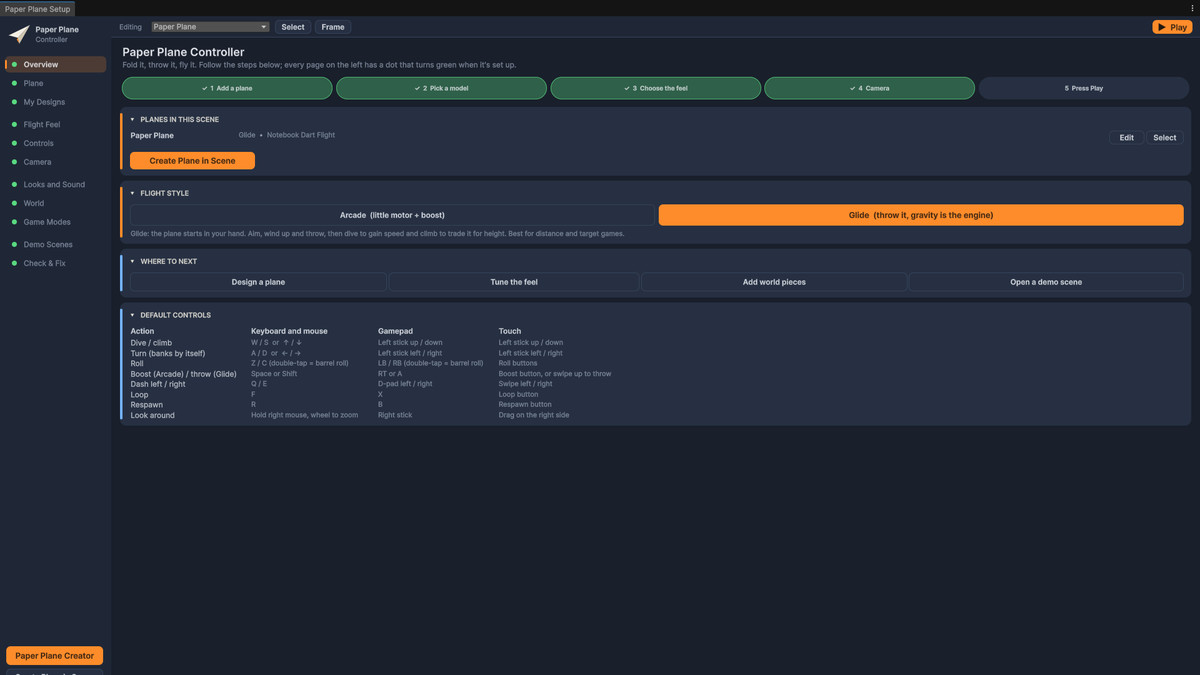
Task: Collapse the Default Controls section
Action: [132, 316]
